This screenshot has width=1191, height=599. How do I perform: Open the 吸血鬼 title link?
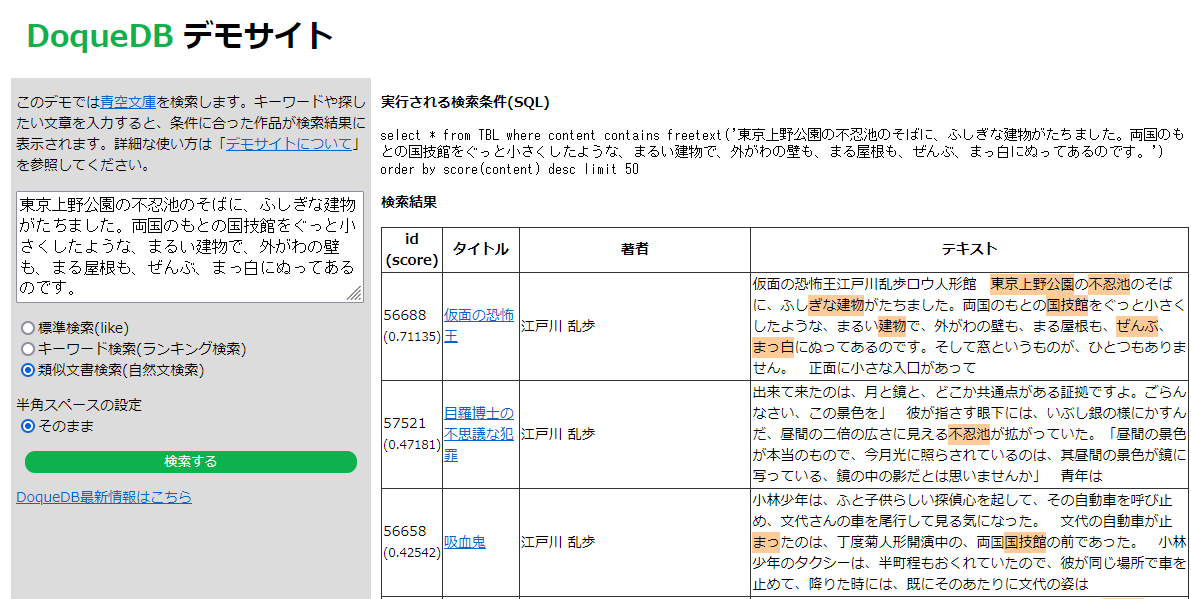[465, 542]
